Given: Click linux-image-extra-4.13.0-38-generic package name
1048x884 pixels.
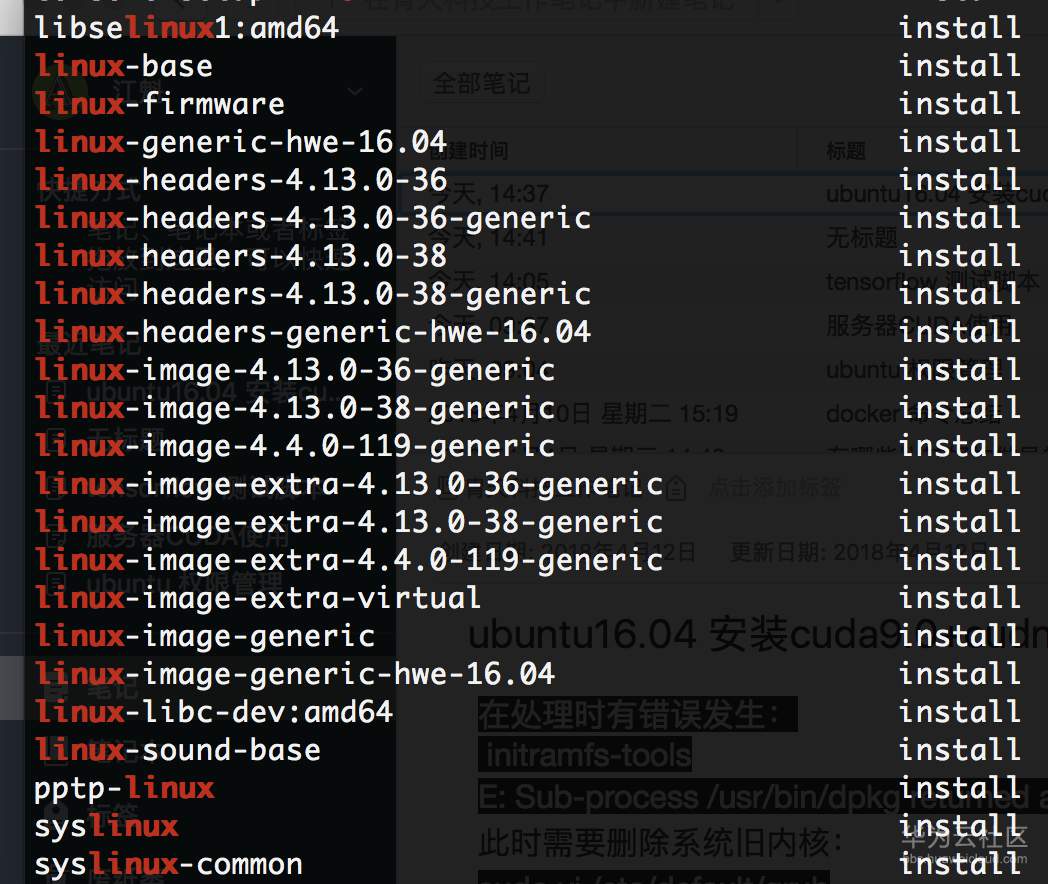Looking at the screenshot, I should (349, 523).
